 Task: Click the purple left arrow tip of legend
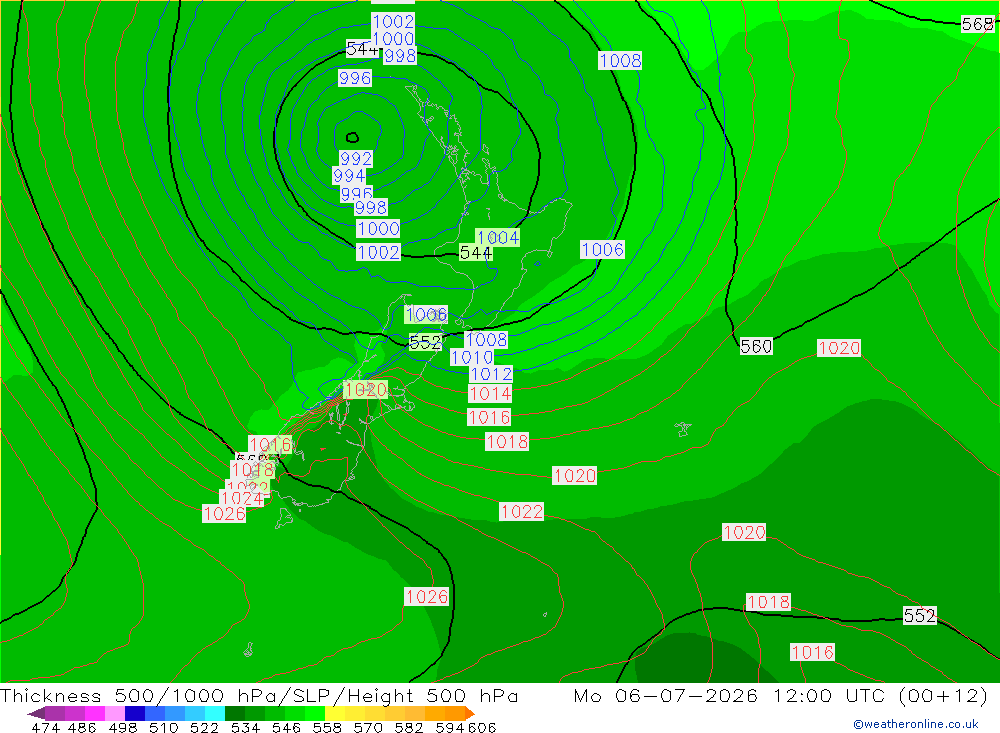coord(36,713)
